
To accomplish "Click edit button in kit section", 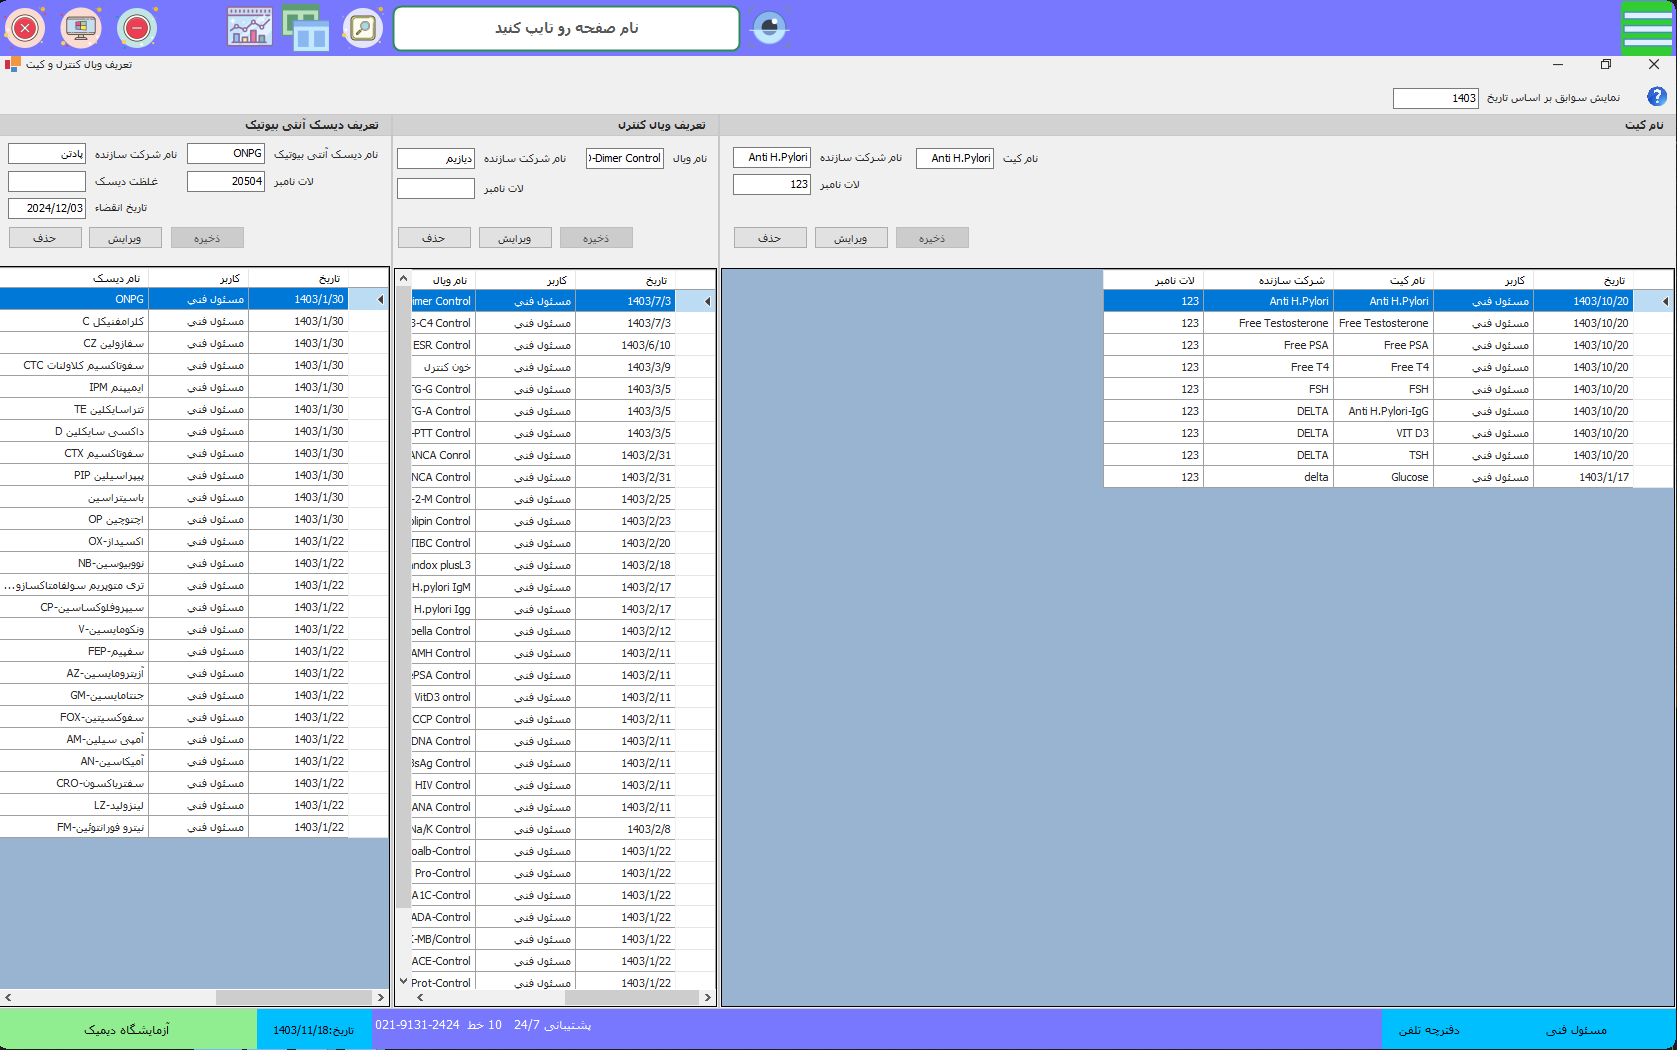I will 851,238.
